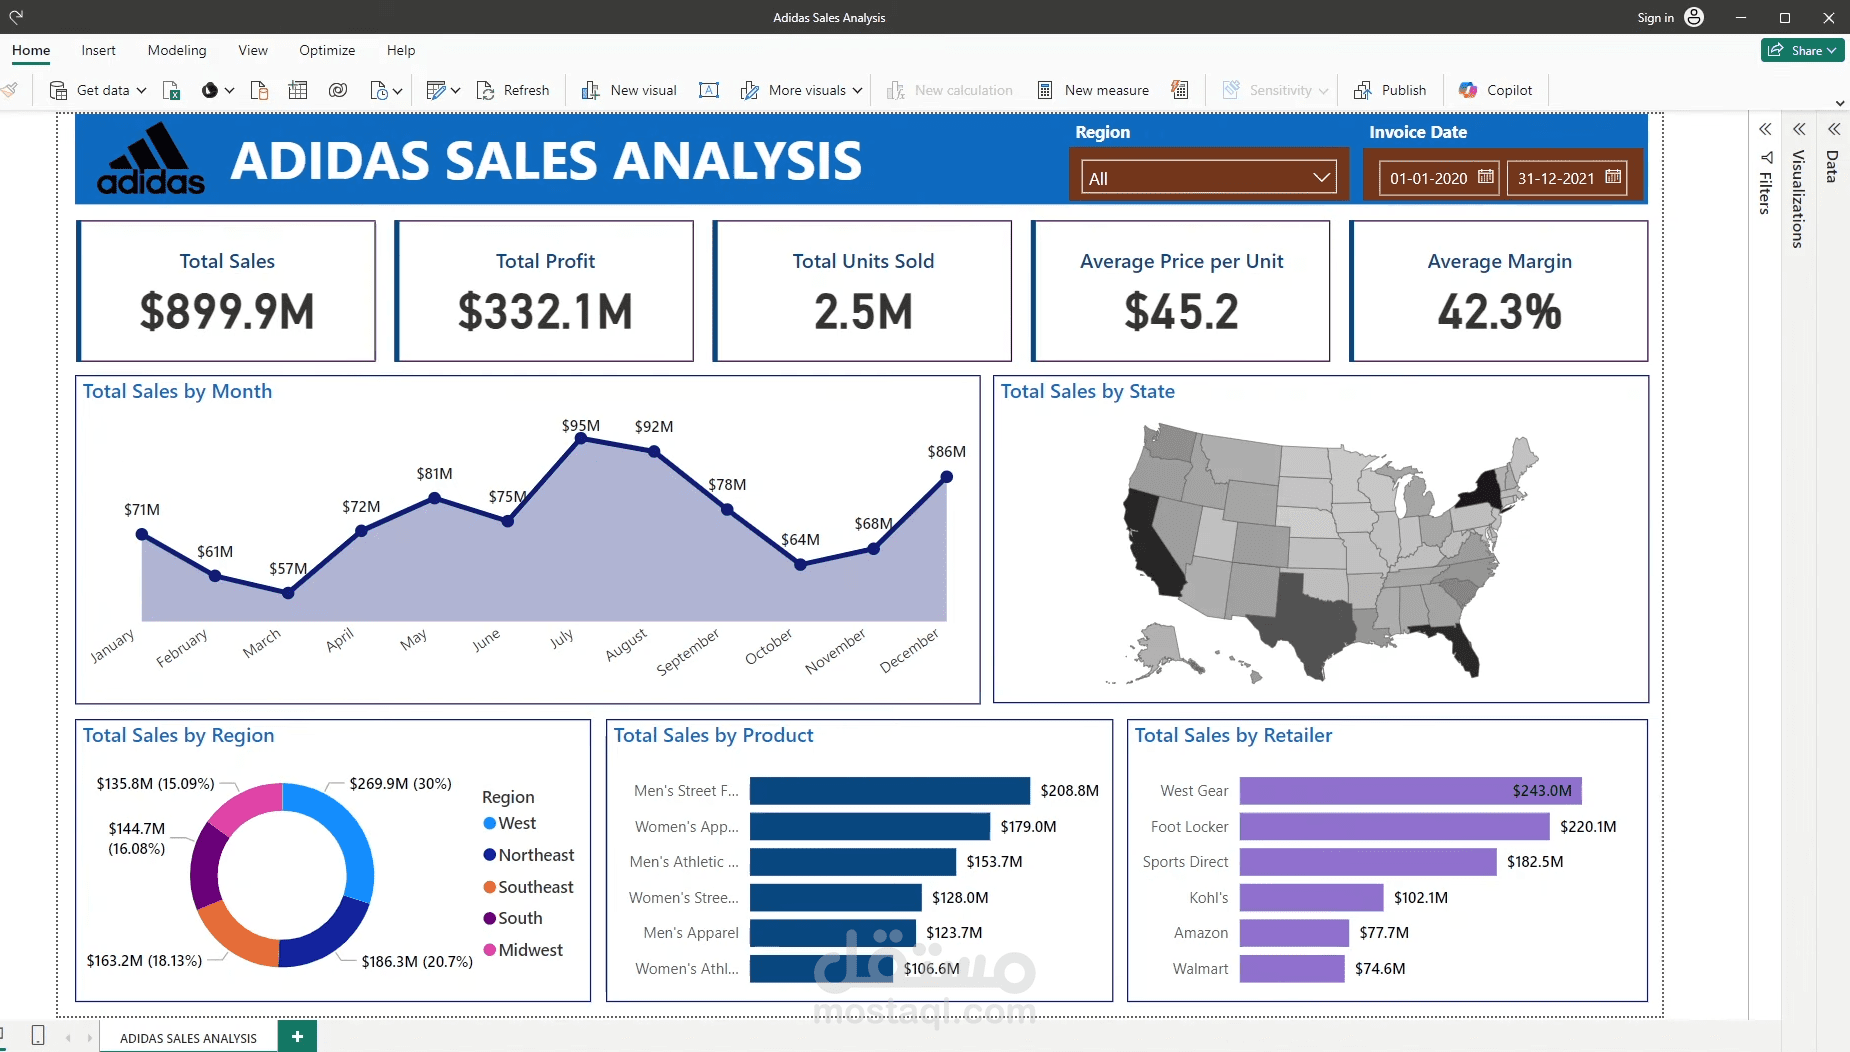Click the Text box icon

tap(709, 90)
